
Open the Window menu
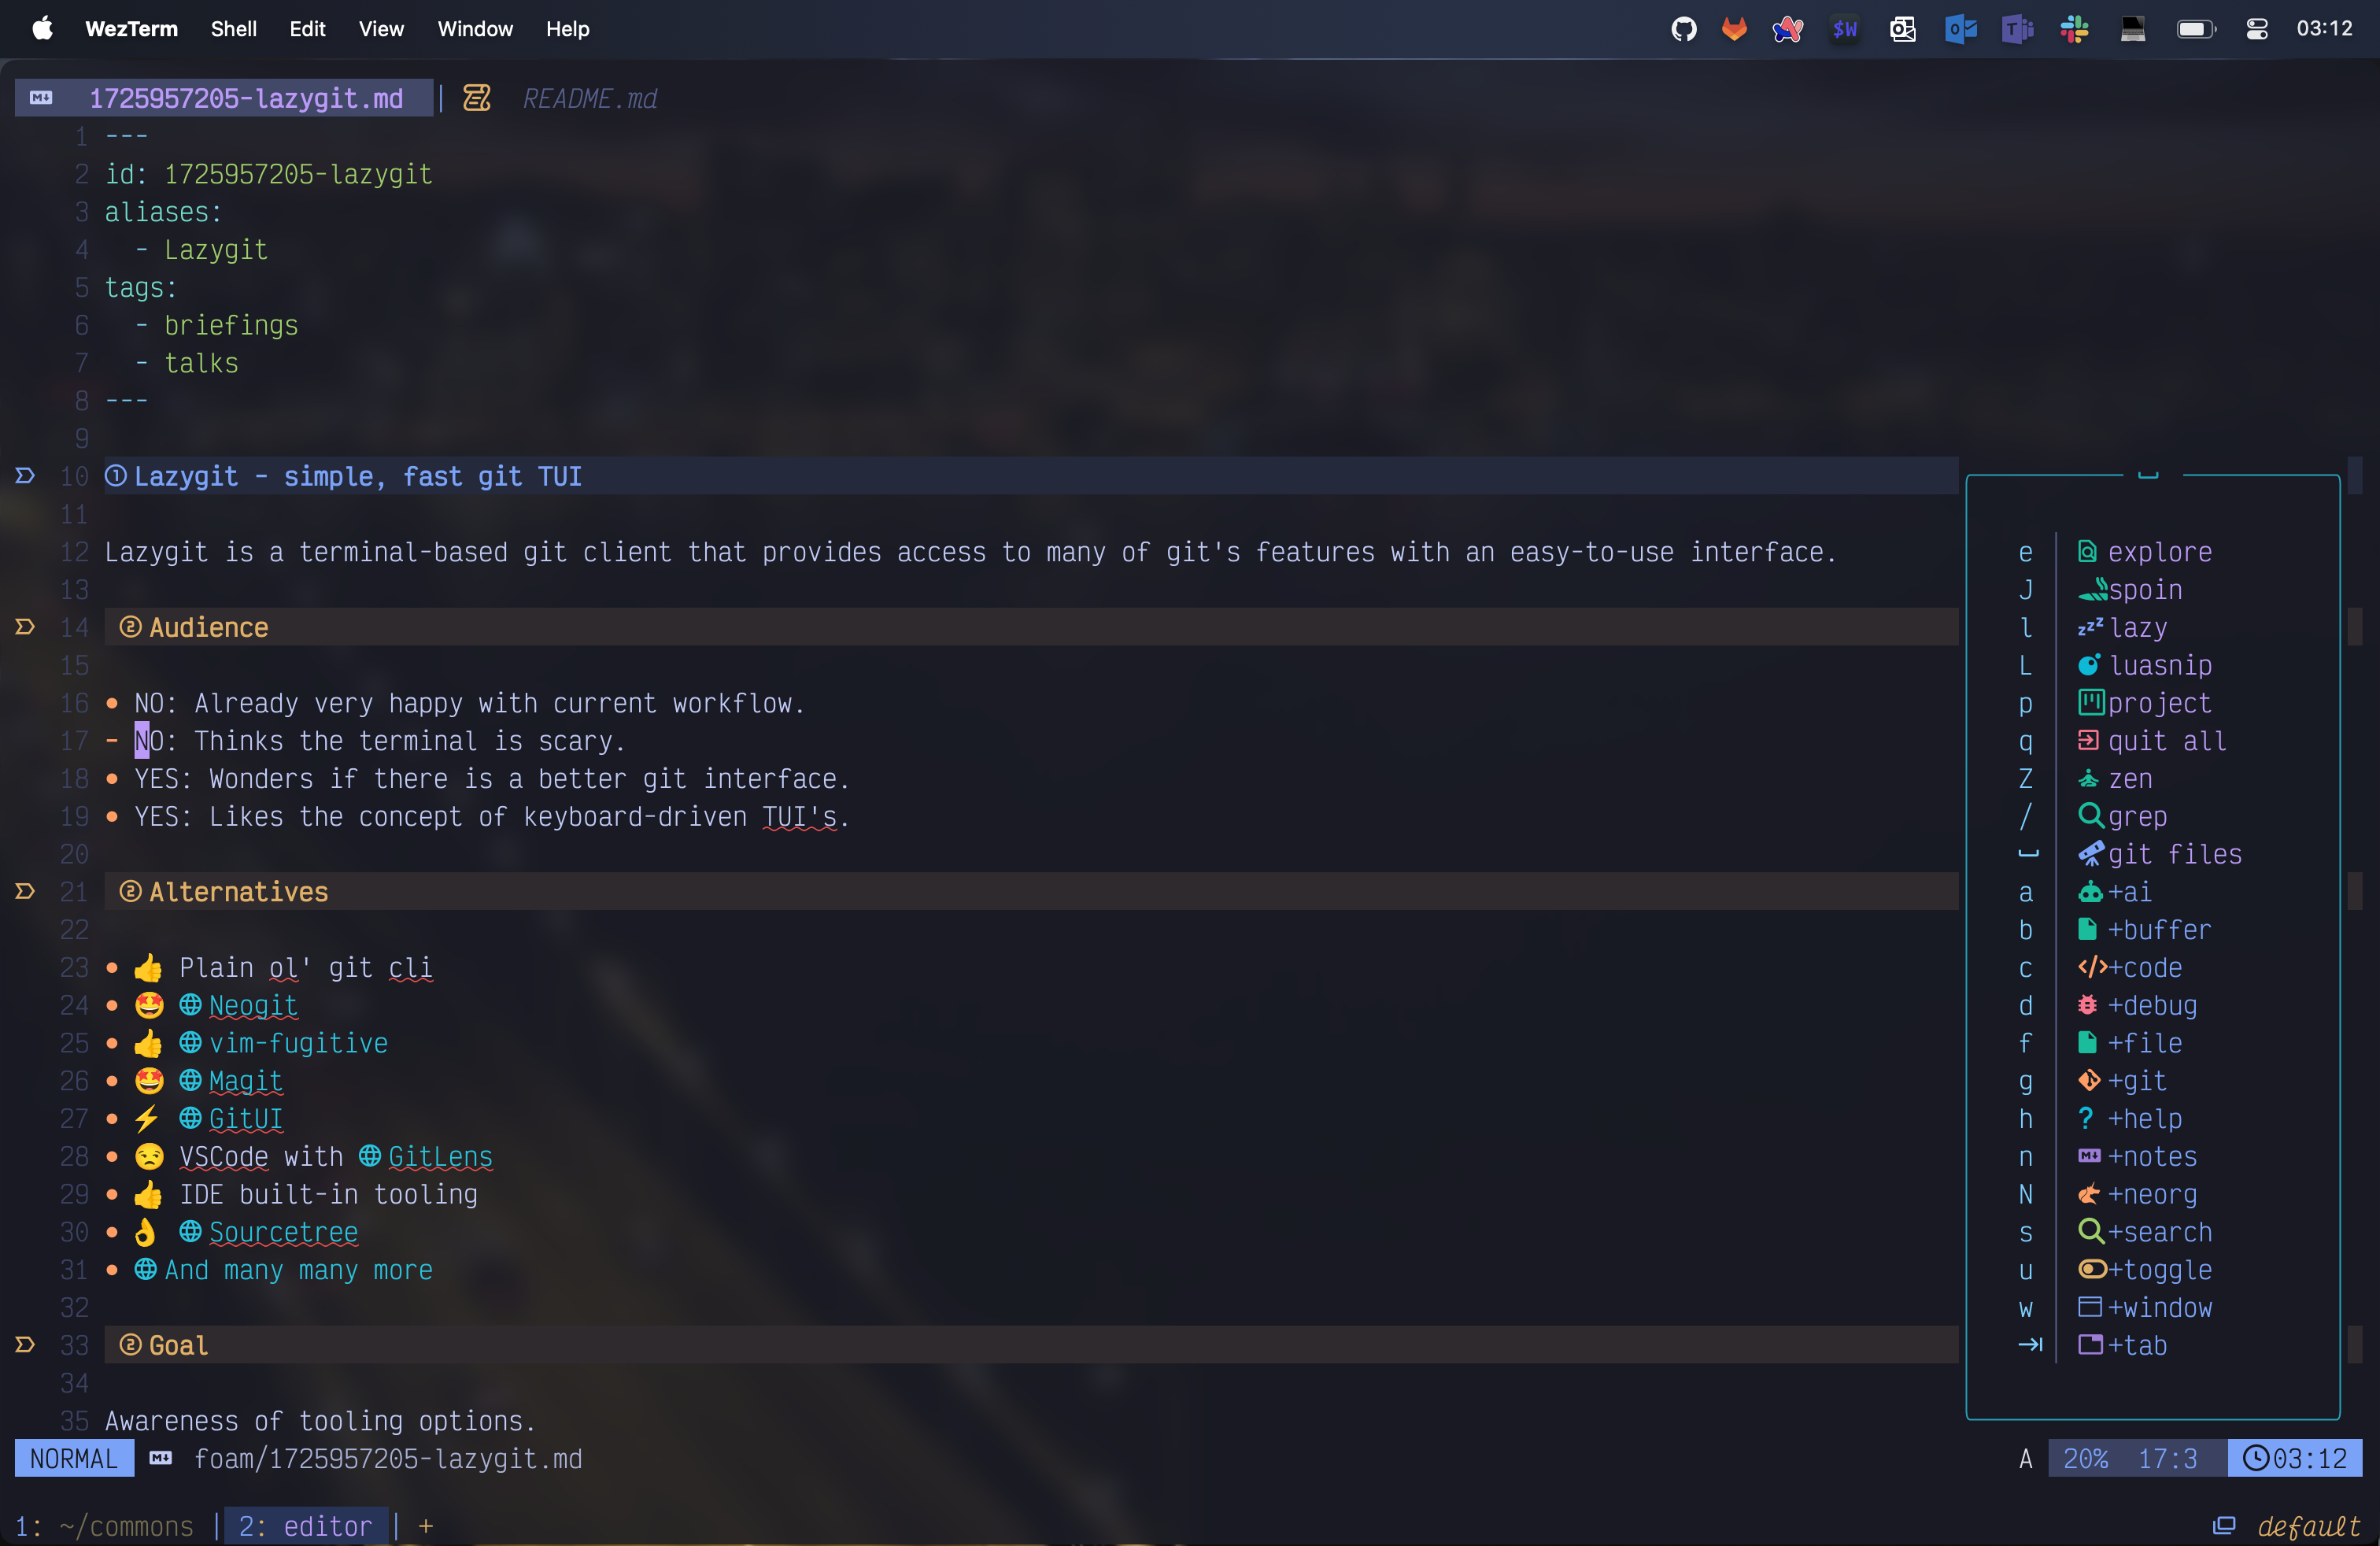475,29
